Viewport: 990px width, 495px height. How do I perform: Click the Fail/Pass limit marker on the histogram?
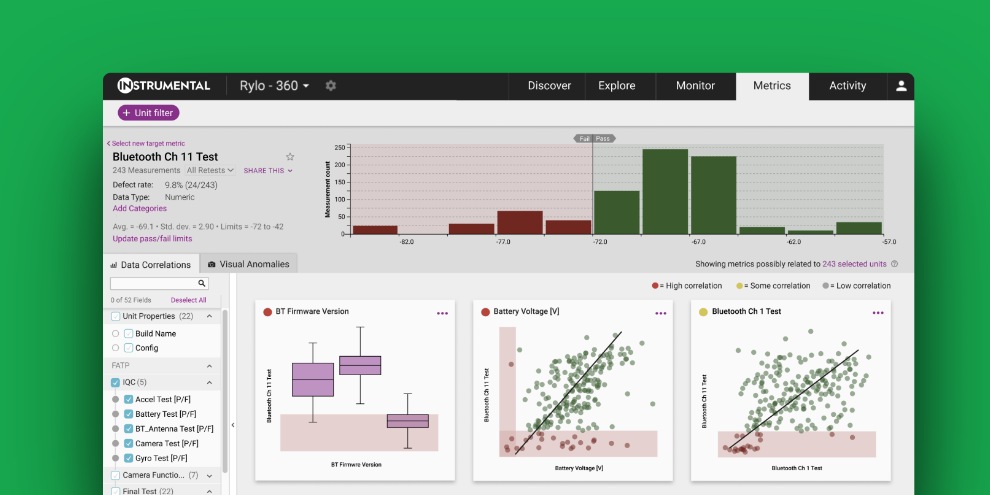(593, 138)
